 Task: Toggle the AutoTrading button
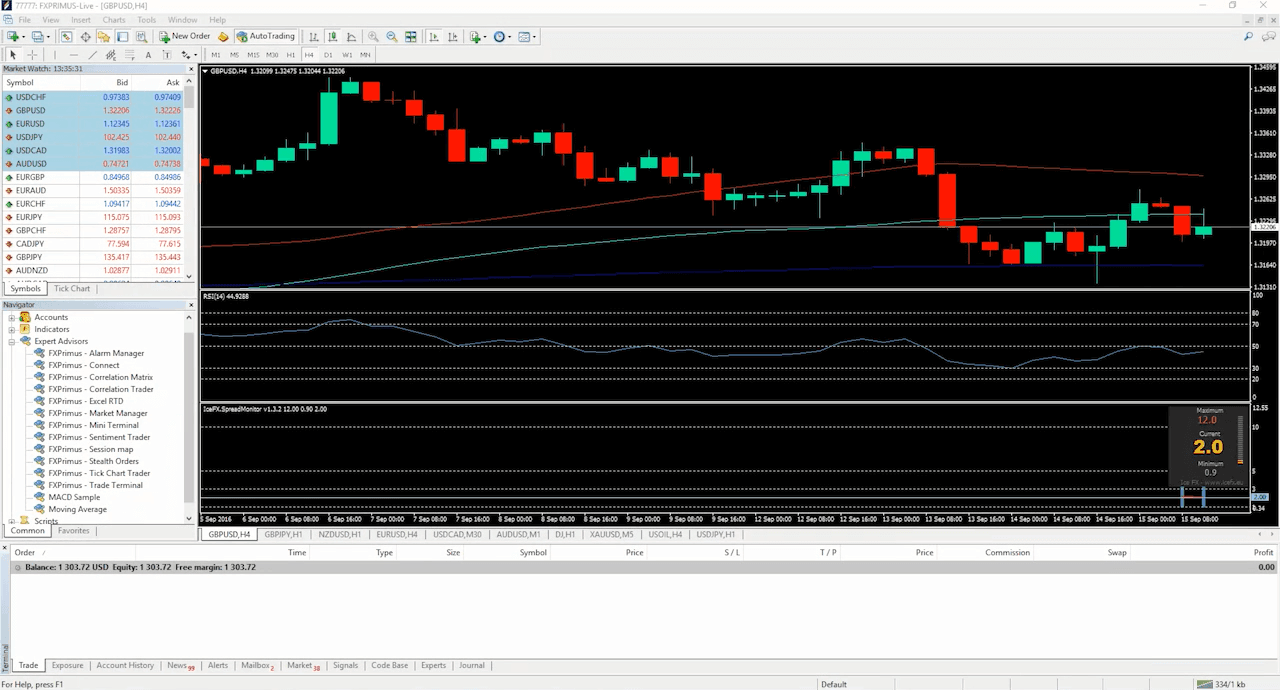265,36
